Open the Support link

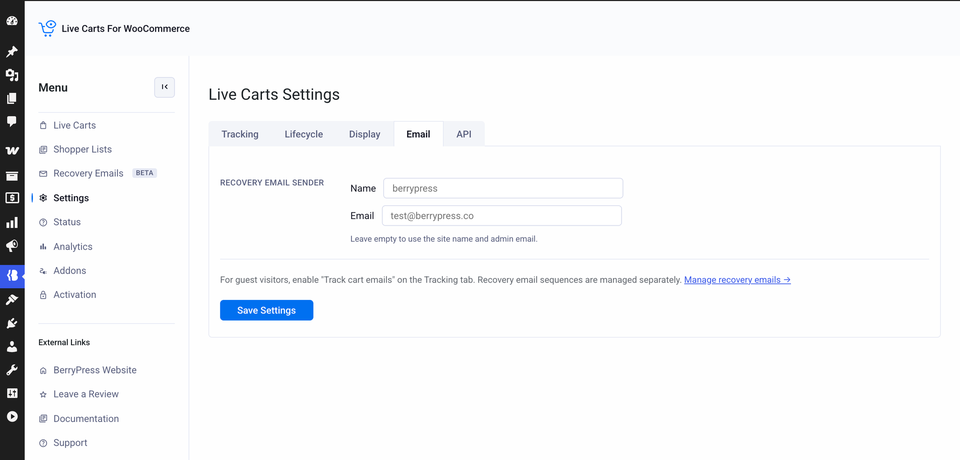click(x=70, y=443)
